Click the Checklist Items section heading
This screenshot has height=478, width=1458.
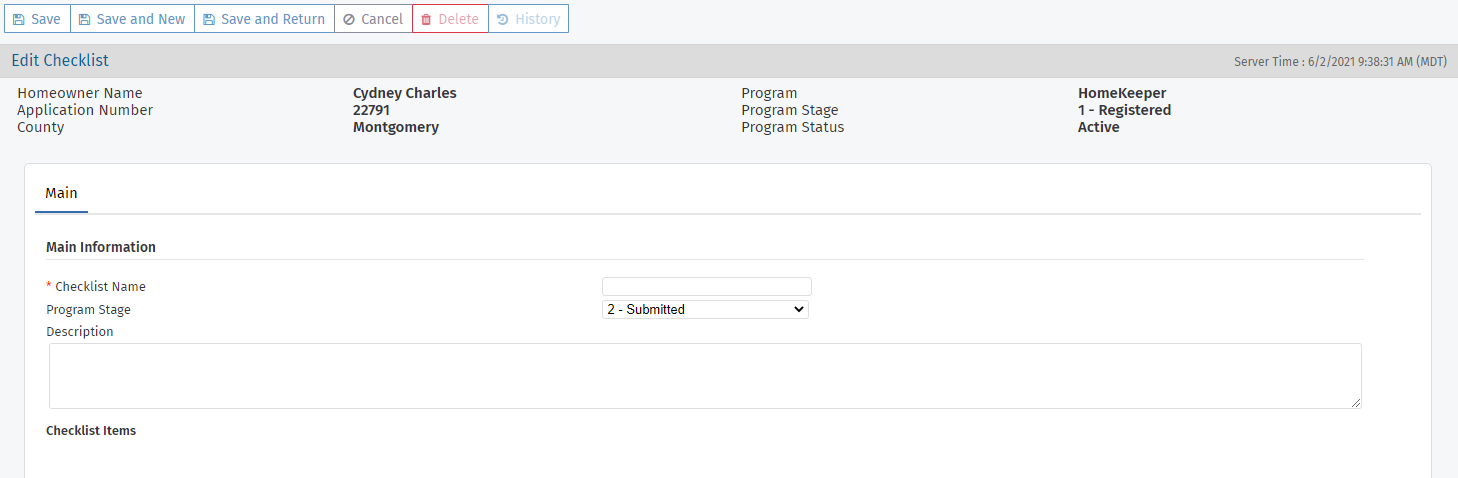pos(91,431)
